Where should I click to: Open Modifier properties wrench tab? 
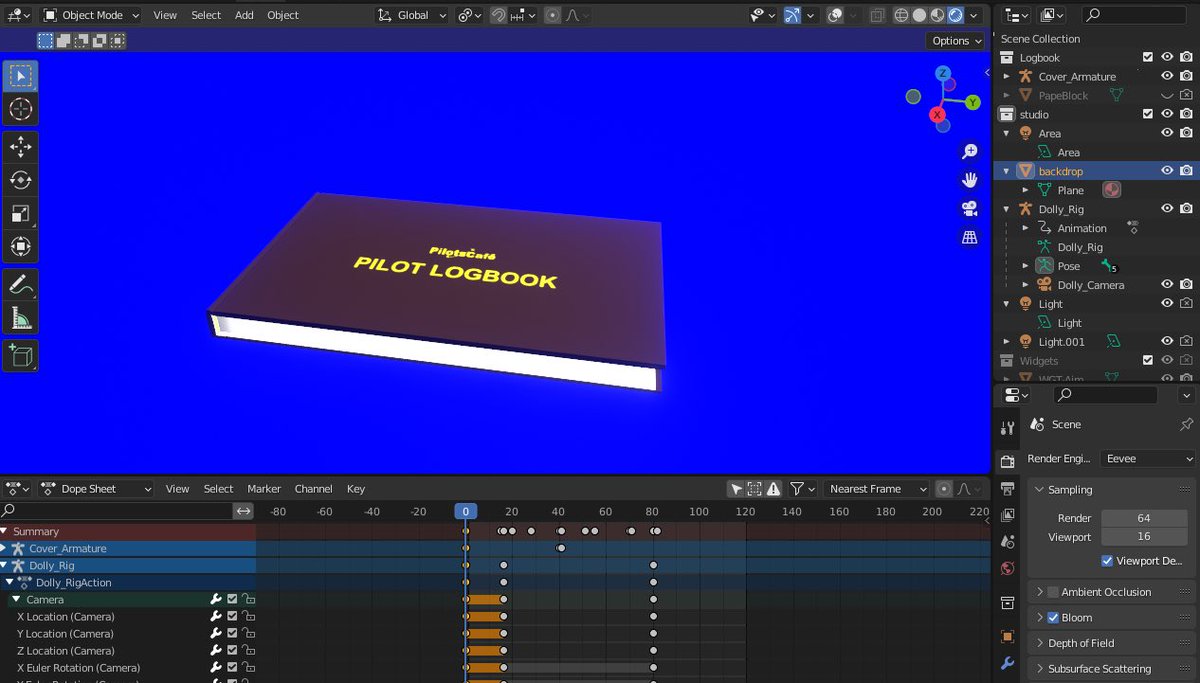pos(1007,664)
